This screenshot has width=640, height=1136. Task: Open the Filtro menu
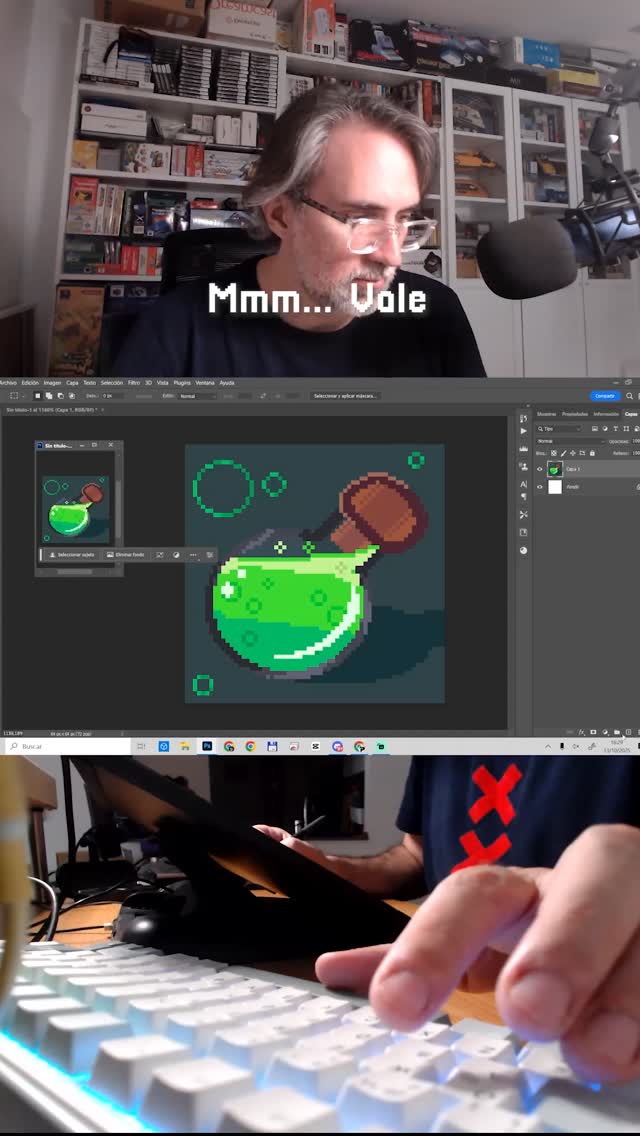point(134,383)
